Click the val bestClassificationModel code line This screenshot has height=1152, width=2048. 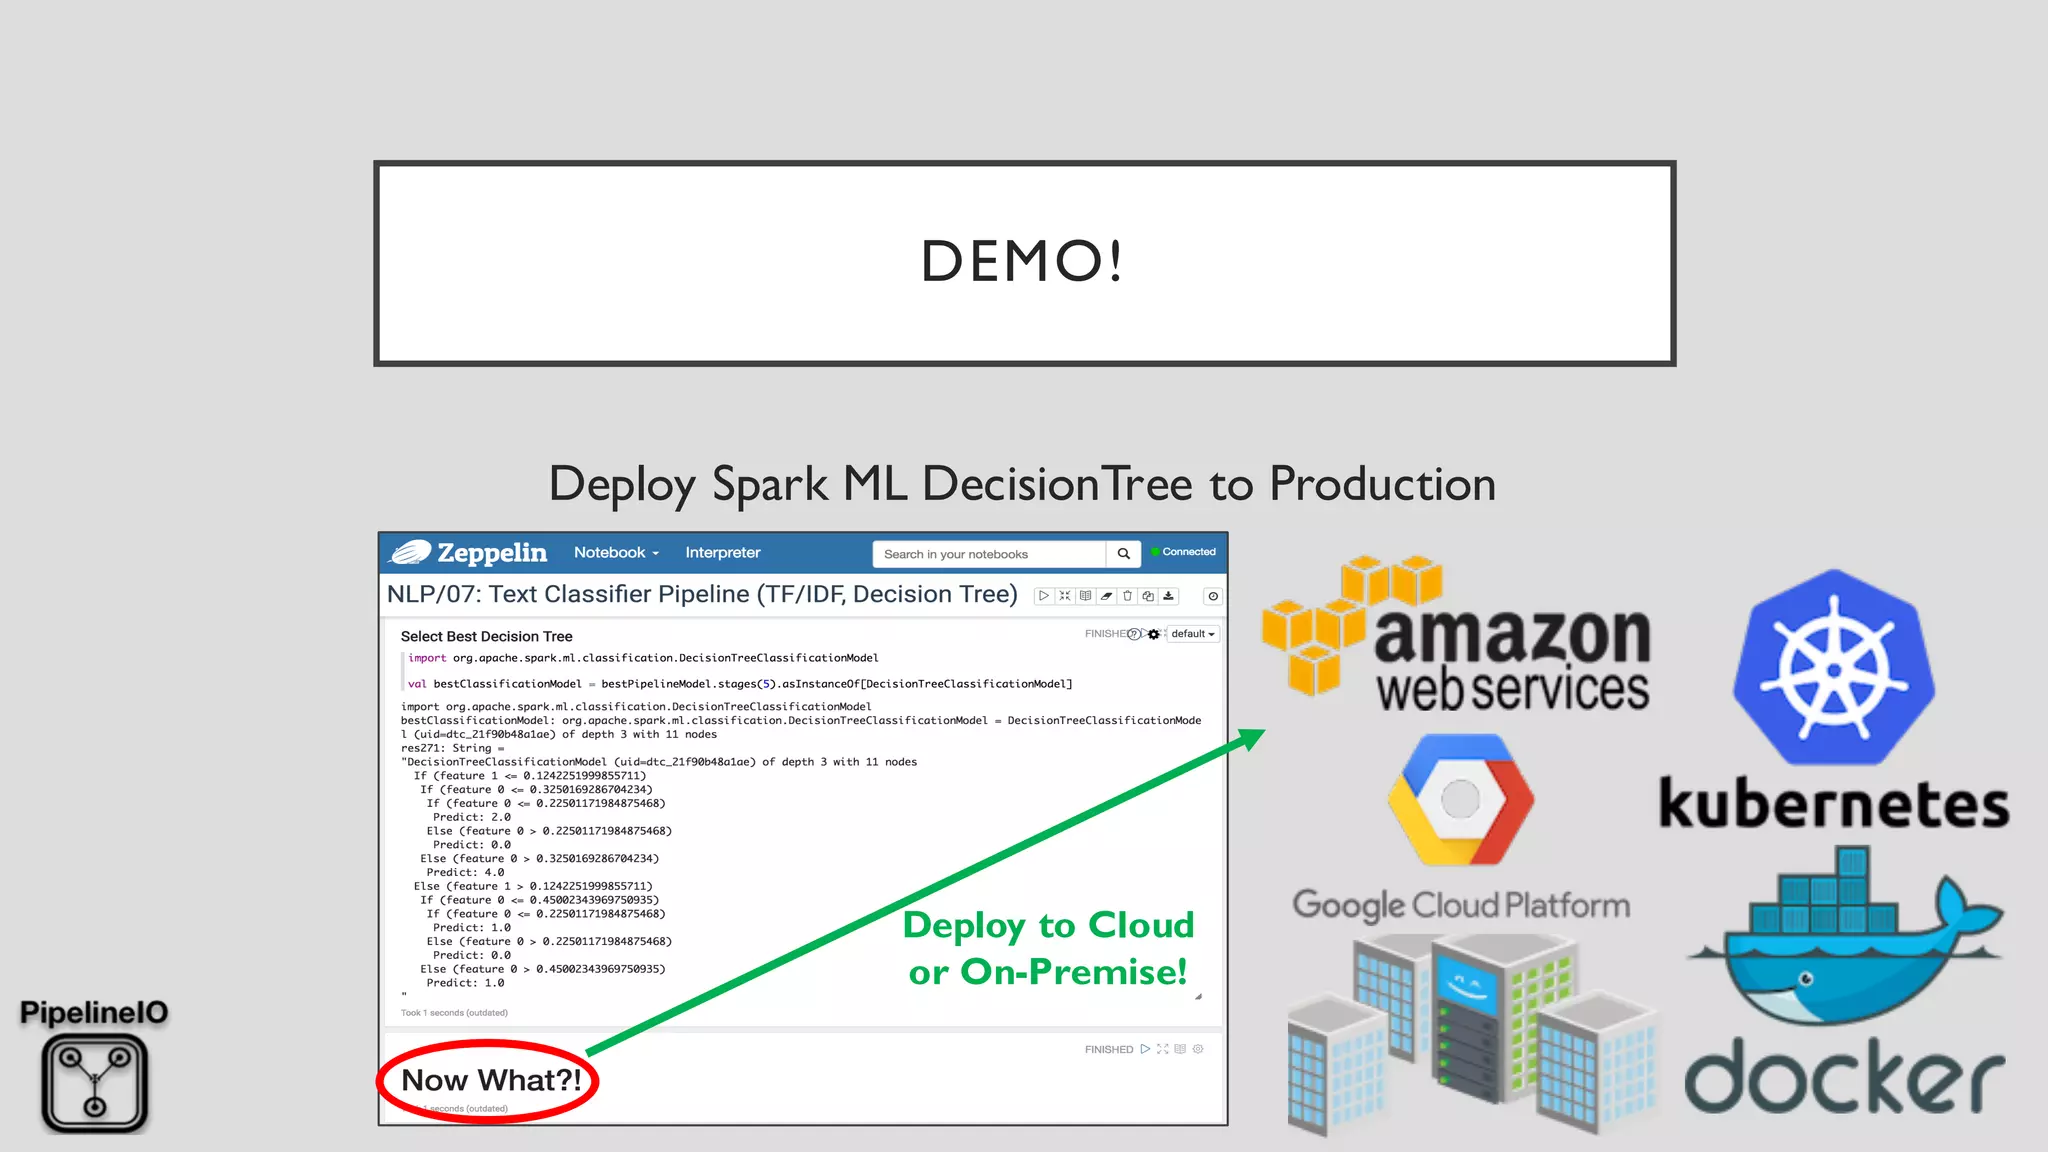click(x=740, y=684)
